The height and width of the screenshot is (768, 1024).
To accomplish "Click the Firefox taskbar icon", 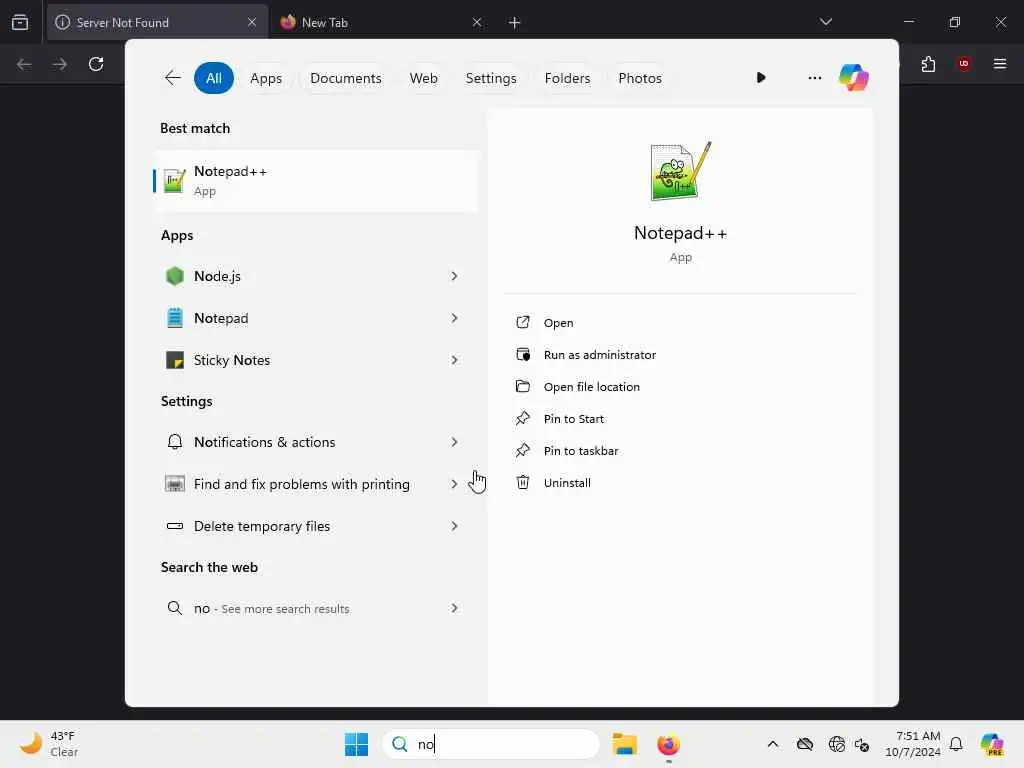I will (668, 744).
